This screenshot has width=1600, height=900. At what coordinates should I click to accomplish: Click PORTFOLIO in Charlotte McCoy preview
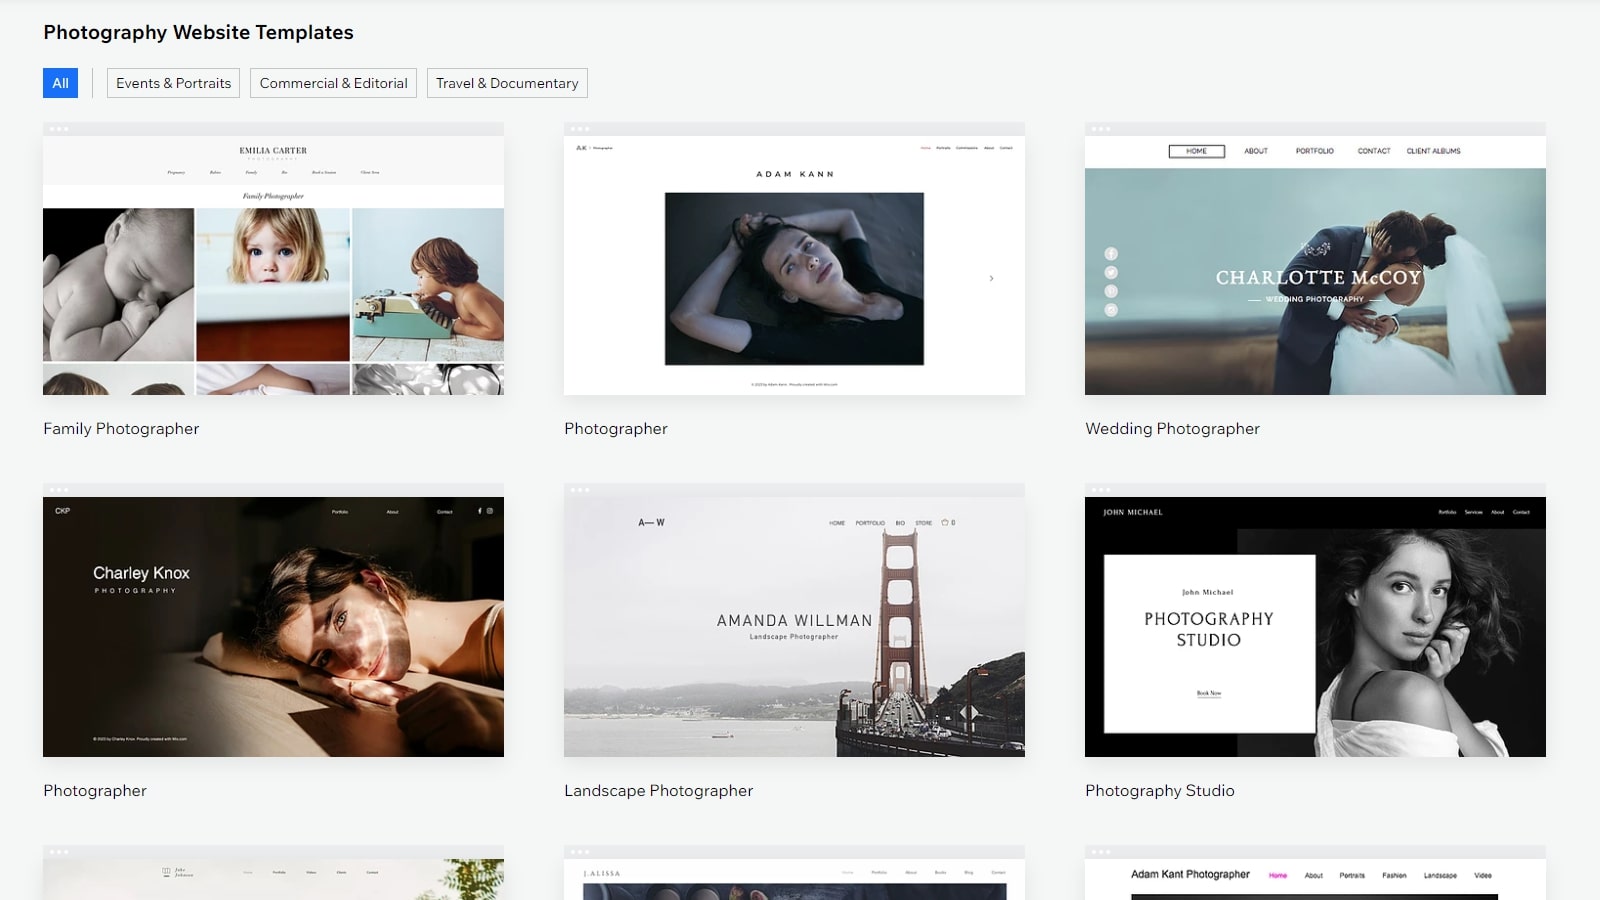click(1314, 151)
